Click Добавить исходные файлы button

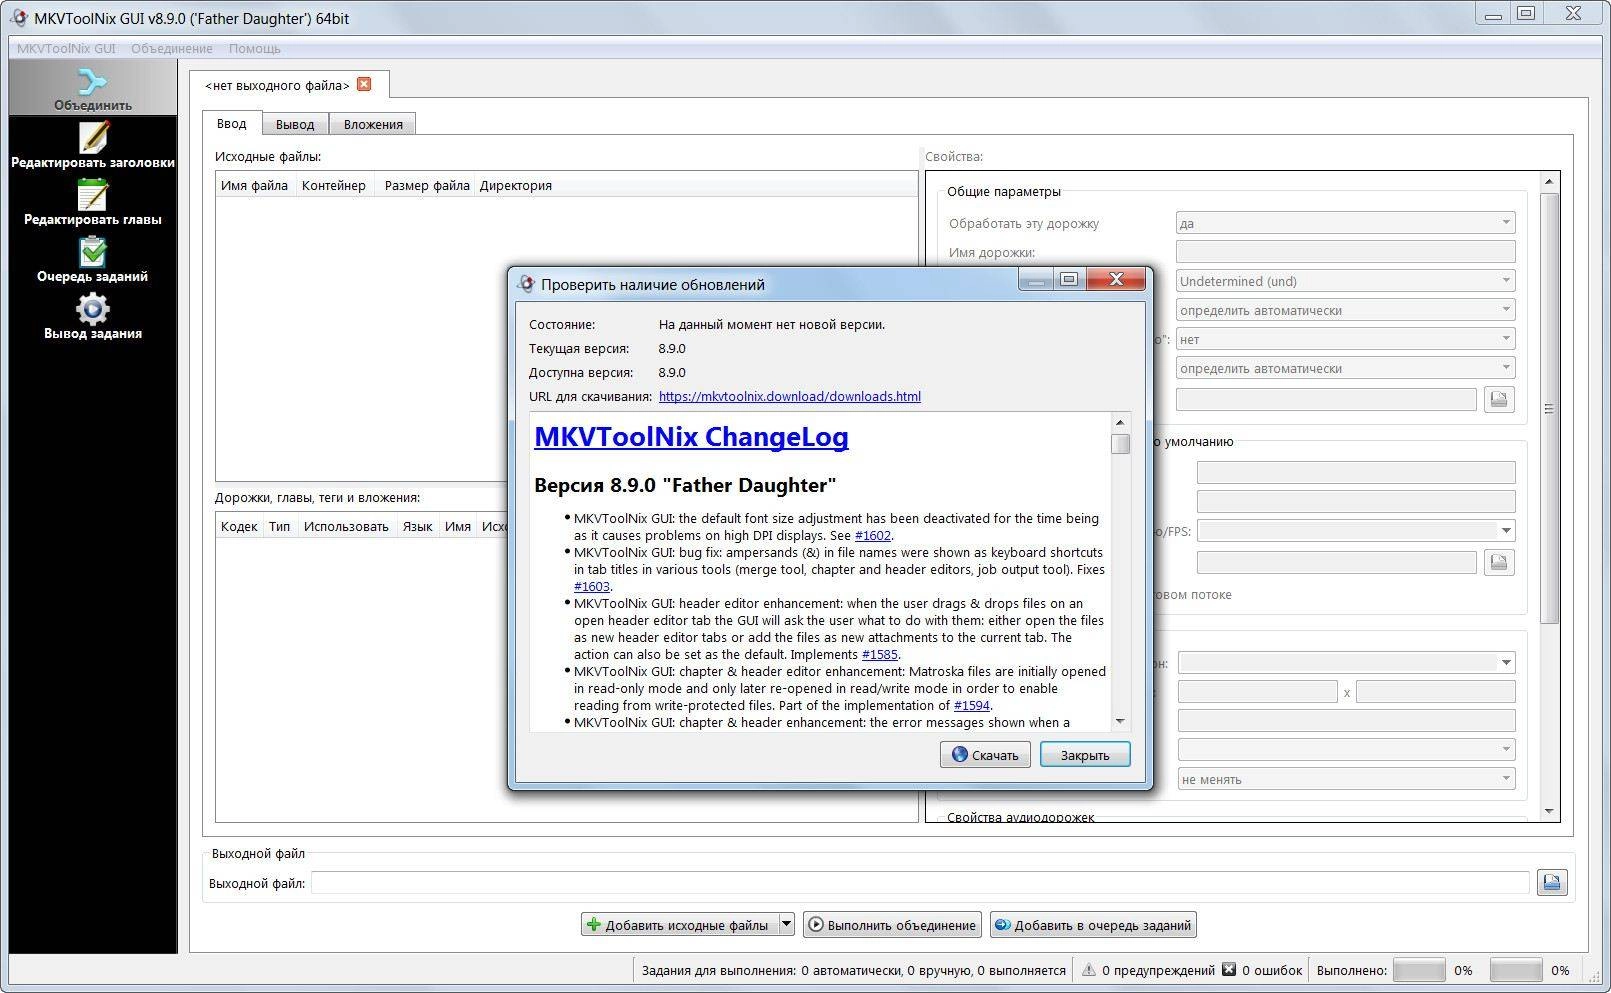679,924
